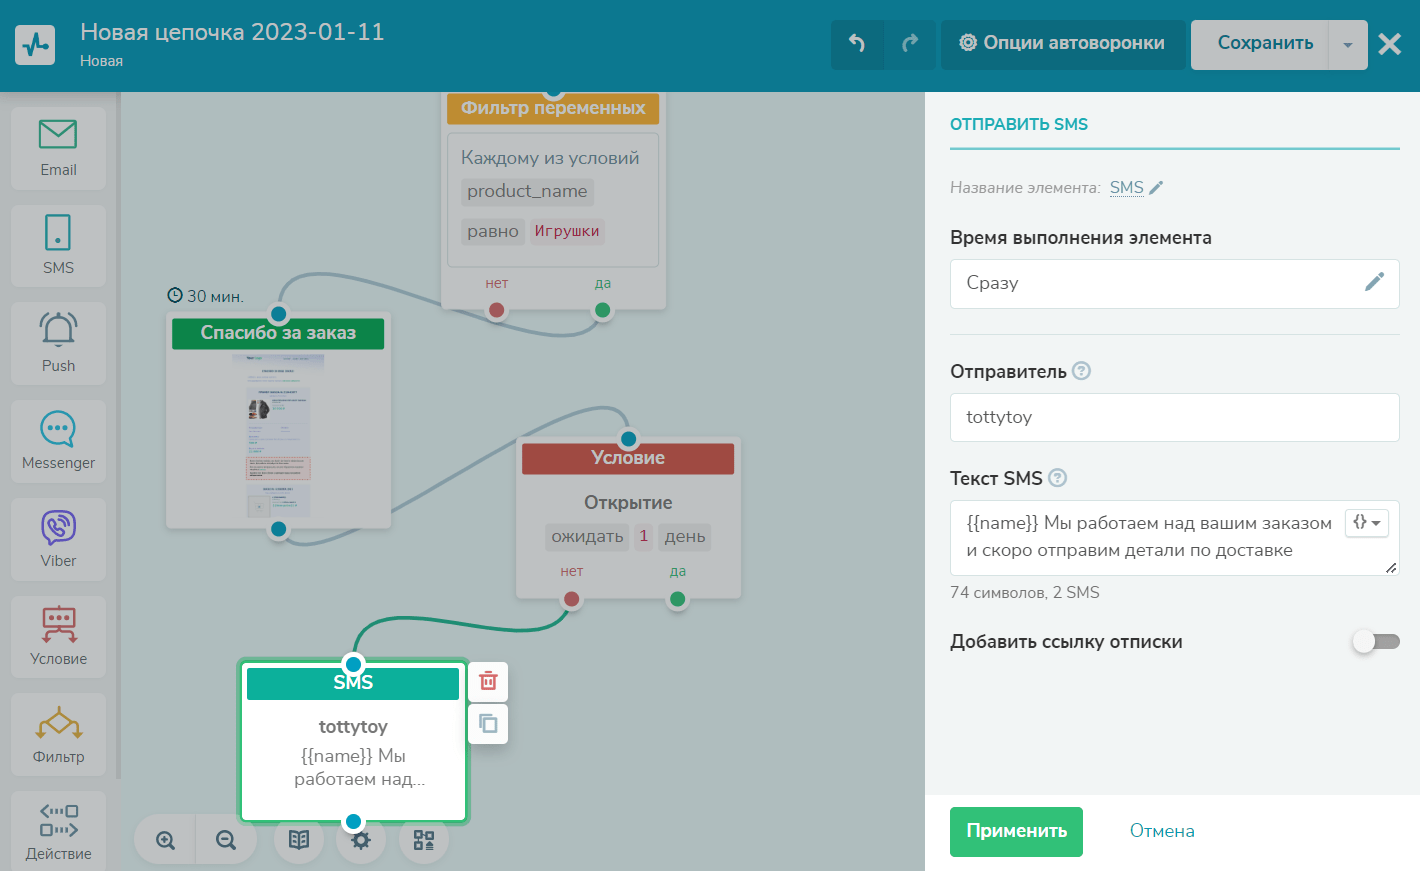
Task: Click the SMS block's bottom connector dot
Action: 353,822
